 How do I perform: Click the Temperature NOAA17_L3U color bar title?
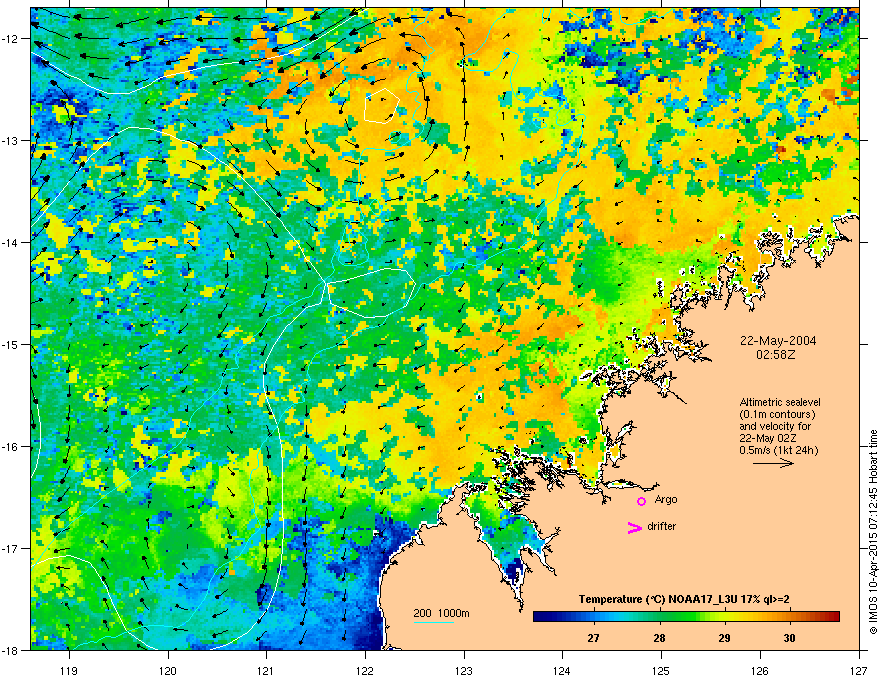tap(684, 599)
